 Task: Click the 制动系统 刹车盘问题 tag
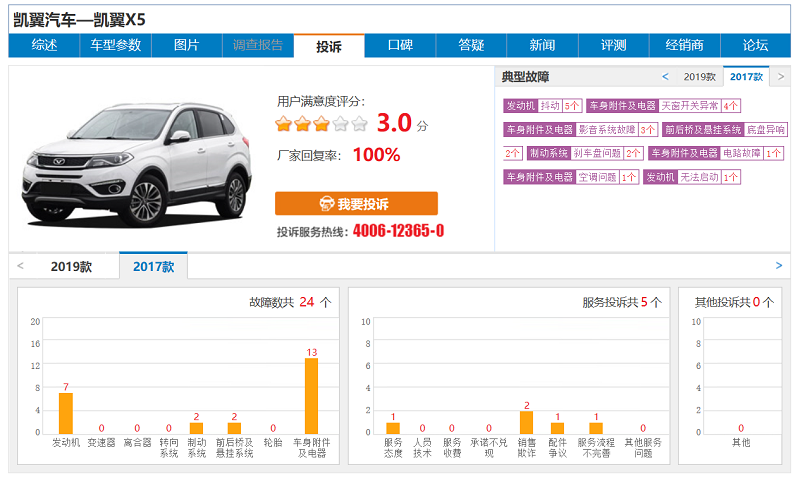point(585,153)
